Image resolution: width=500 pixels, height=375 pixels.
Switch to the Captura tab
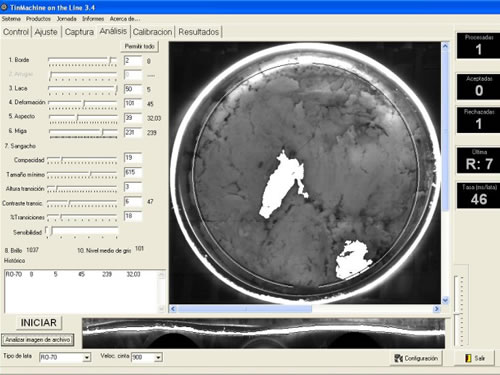click(x=79, y=32)
